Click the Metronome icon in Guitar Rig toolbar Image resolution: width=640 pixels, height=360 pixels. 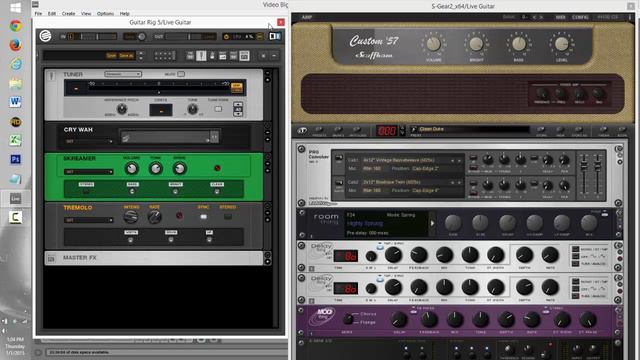(x=212, y=56)
